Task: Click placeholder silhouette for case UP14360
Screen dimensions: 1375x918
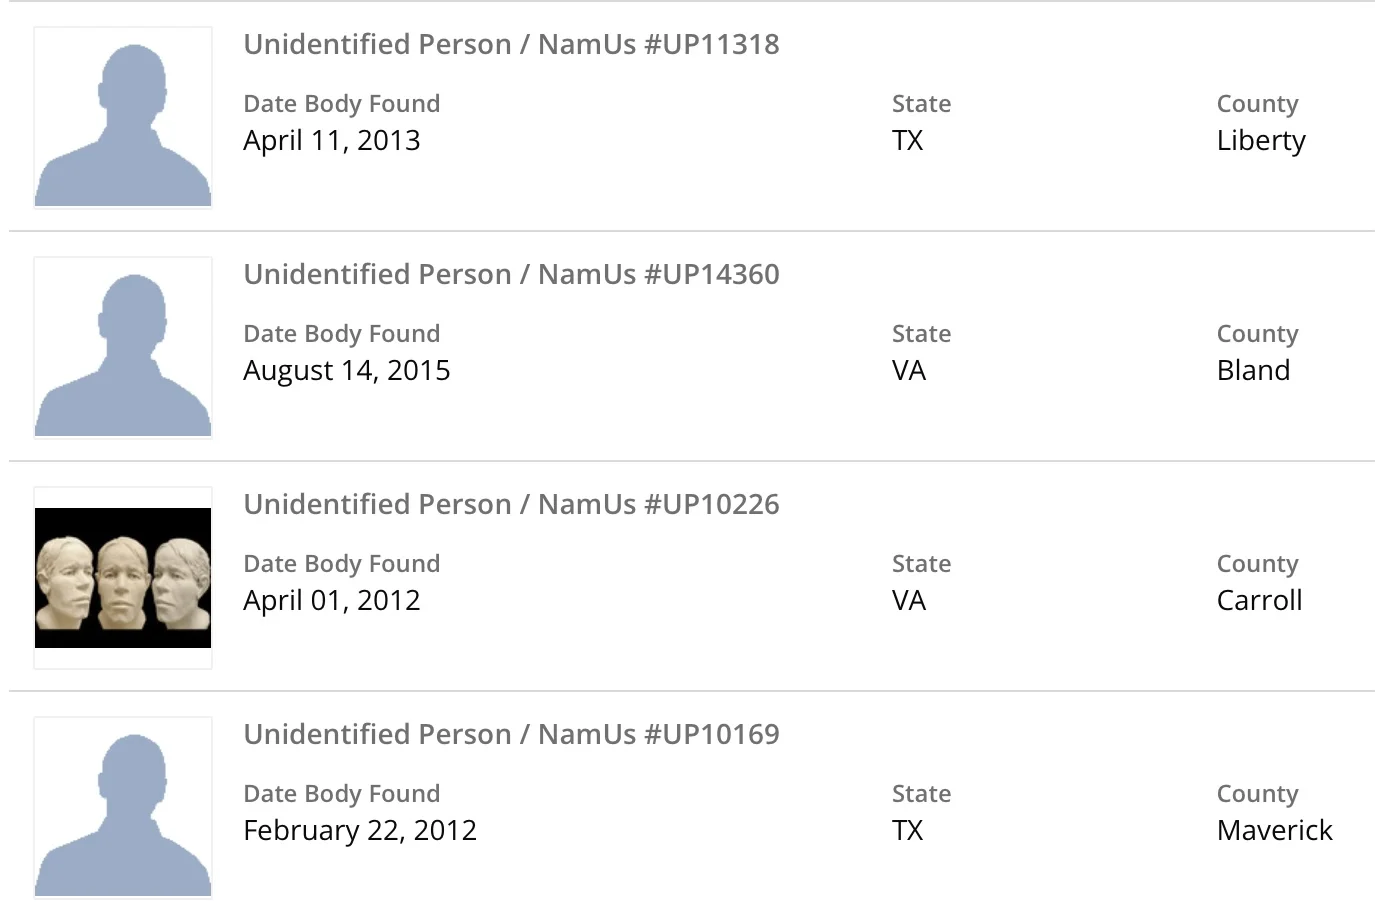Action: (x=123, y=348)
